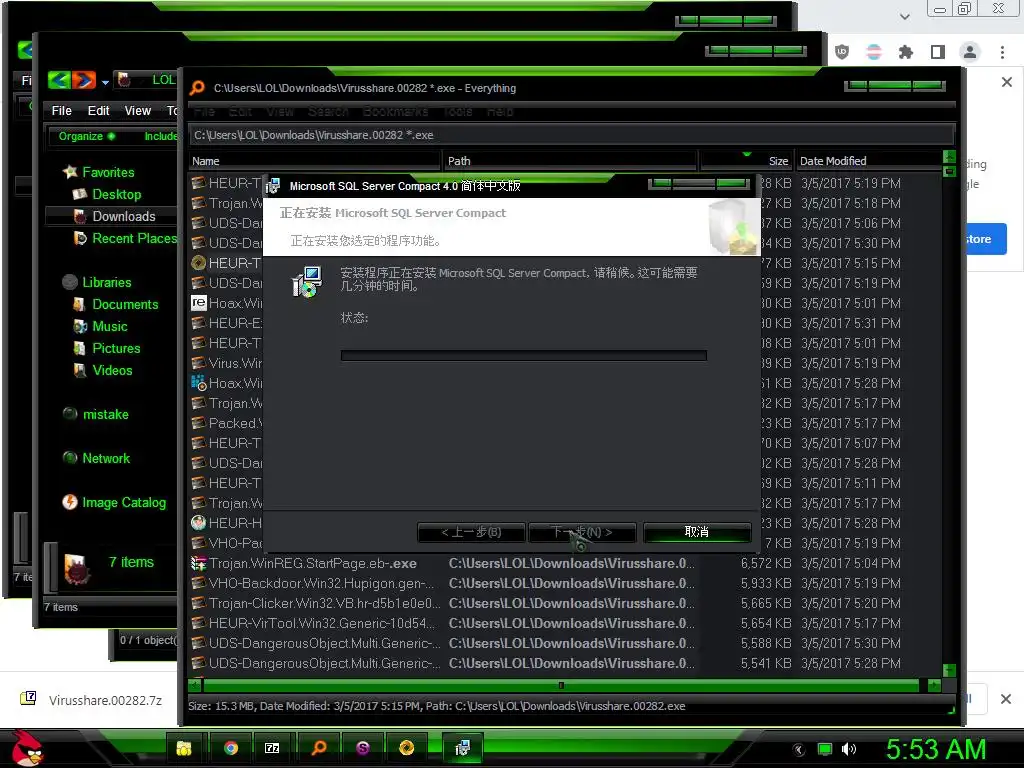Click the scroll-up arrow of Everything's vertical scrollbar
This screenshot has width=1024, height=768.
[x=949, y=157]
